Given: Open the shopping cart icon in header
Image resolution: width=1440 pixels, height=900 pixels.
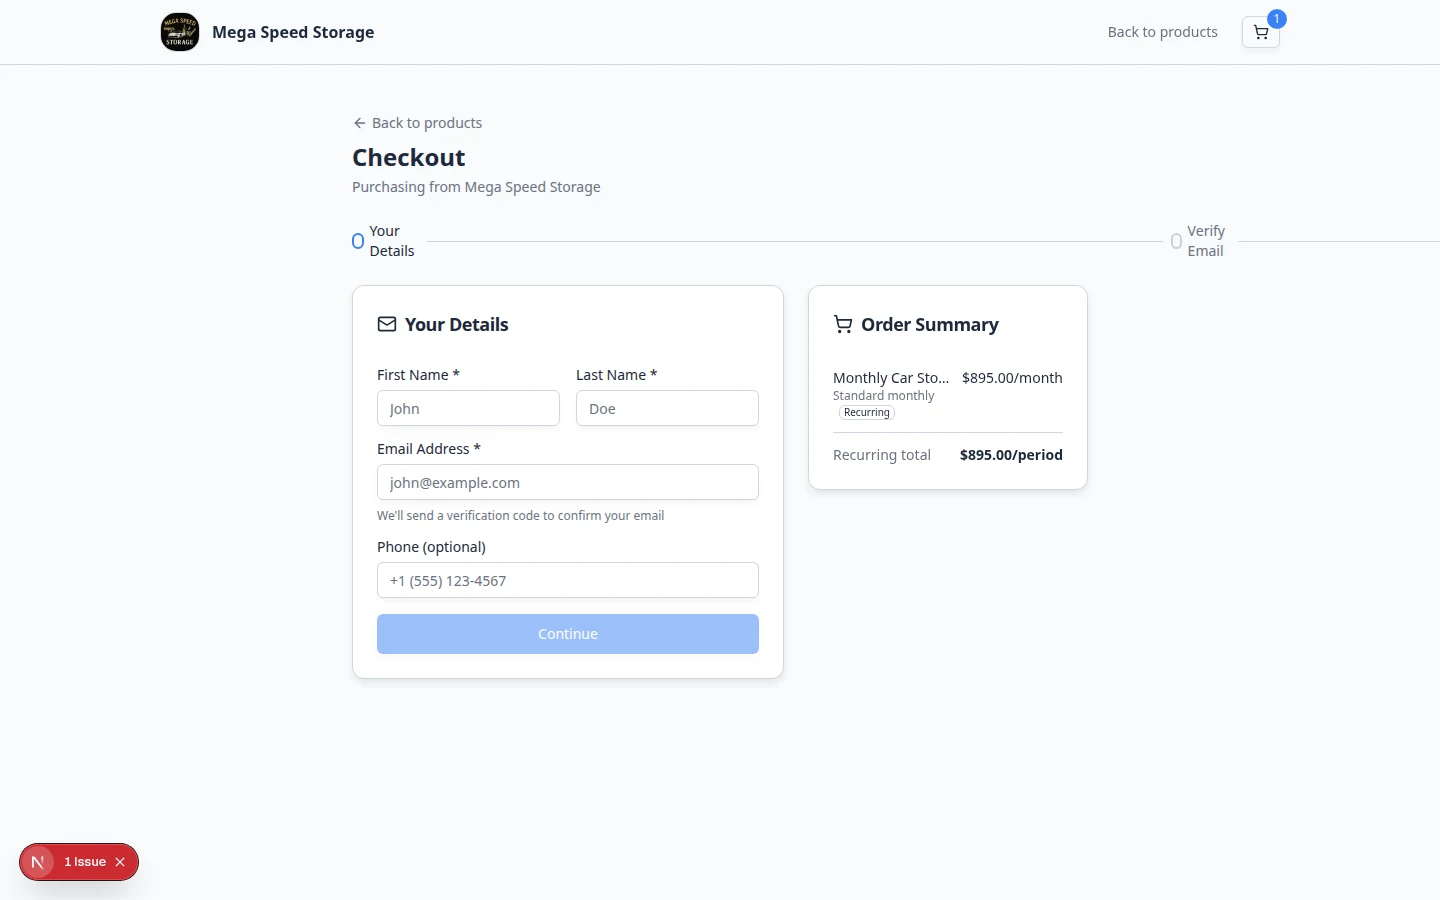Looking at the screenshot, I should pos(1260,32).
